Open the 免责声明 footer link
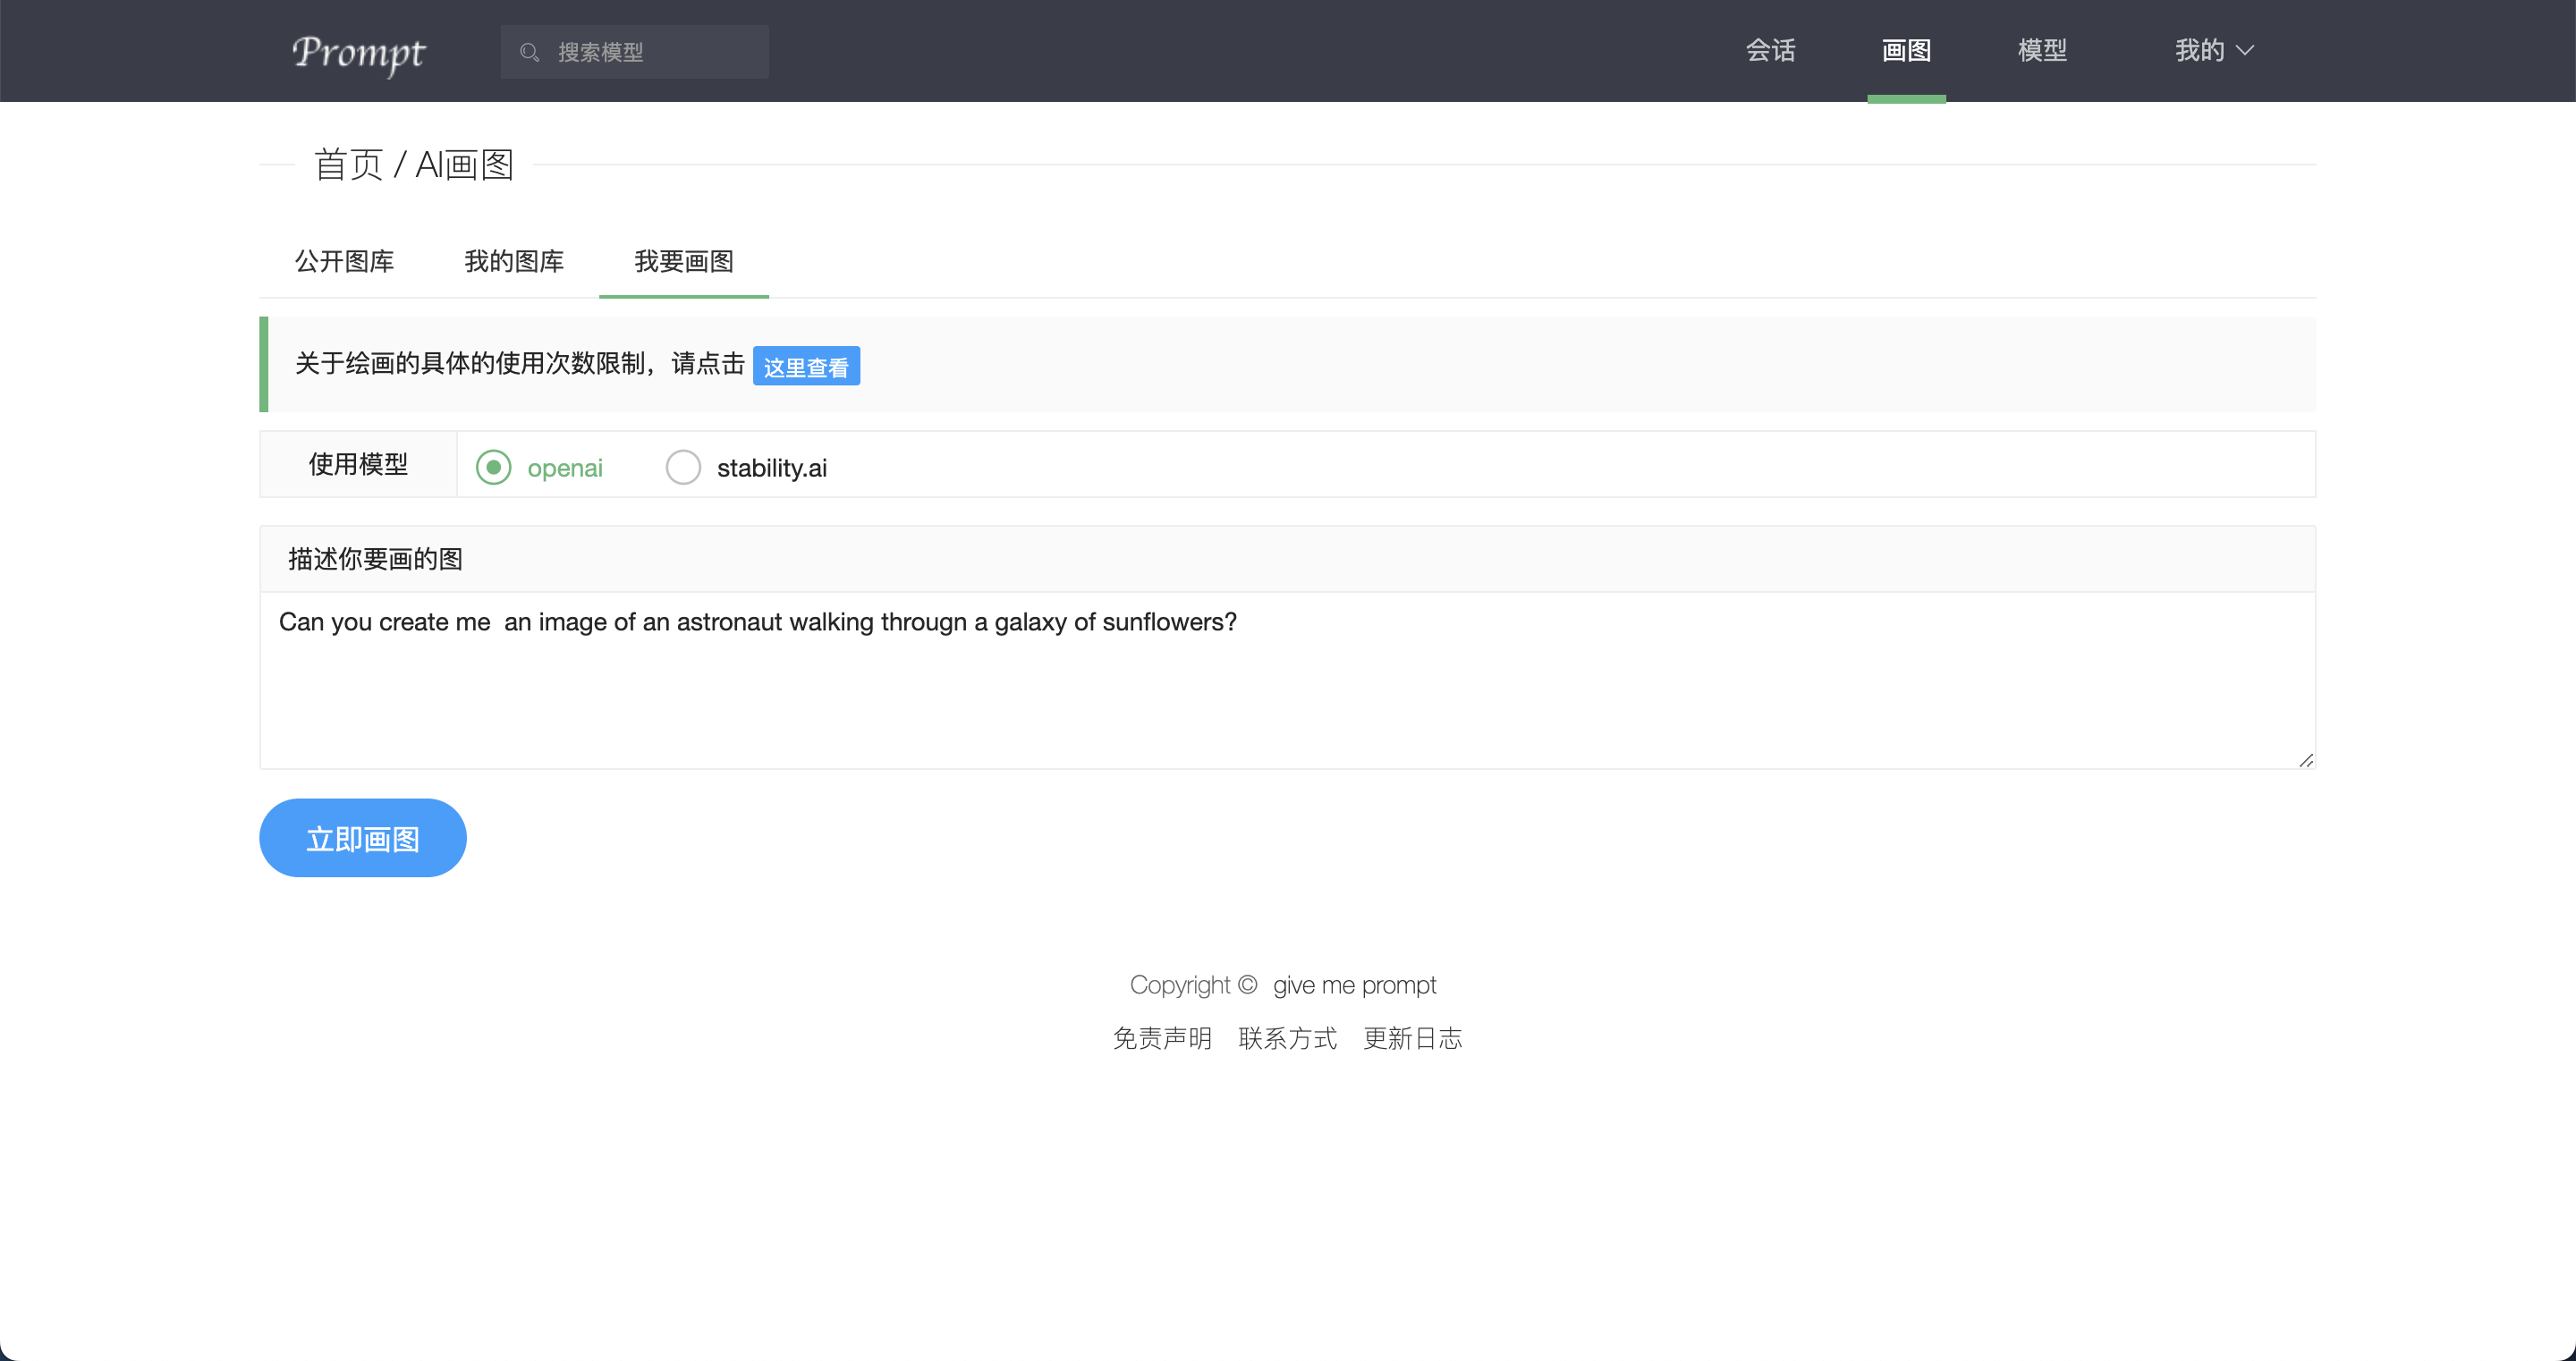 point(1162,1038)
